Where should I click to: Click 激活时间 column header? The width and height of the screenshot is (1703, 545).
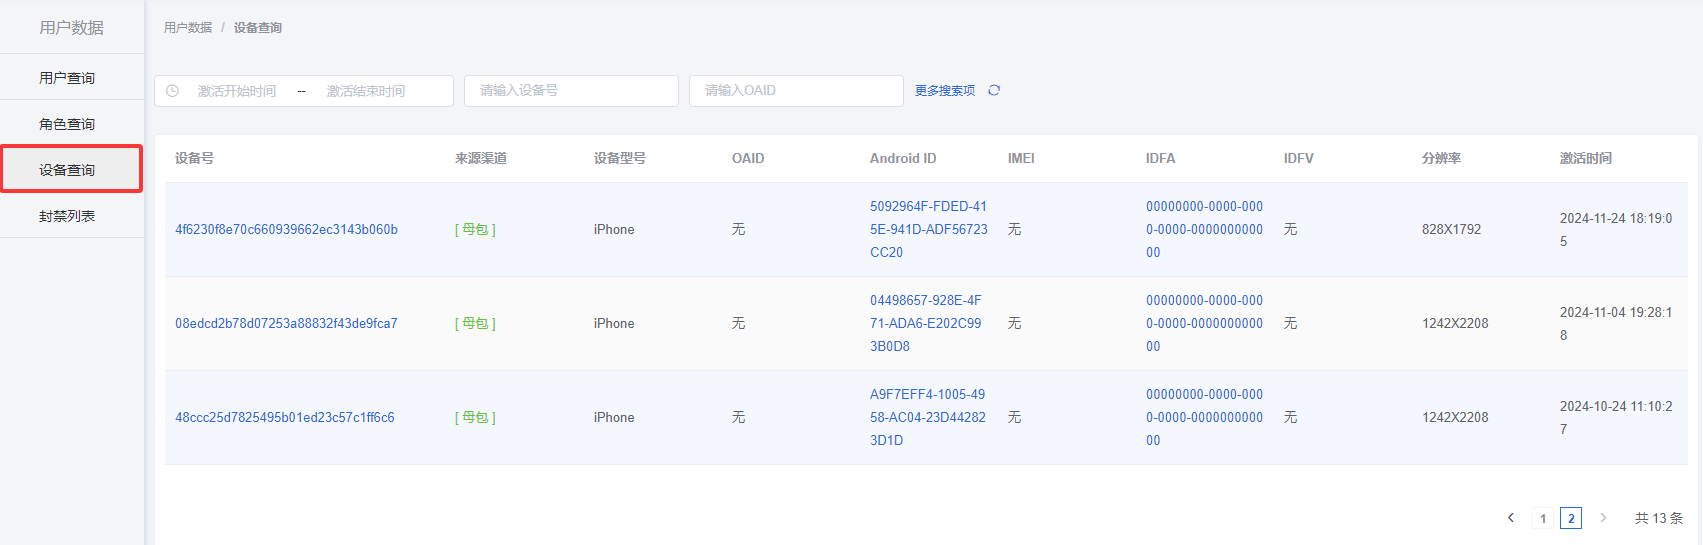(1586, 158)
